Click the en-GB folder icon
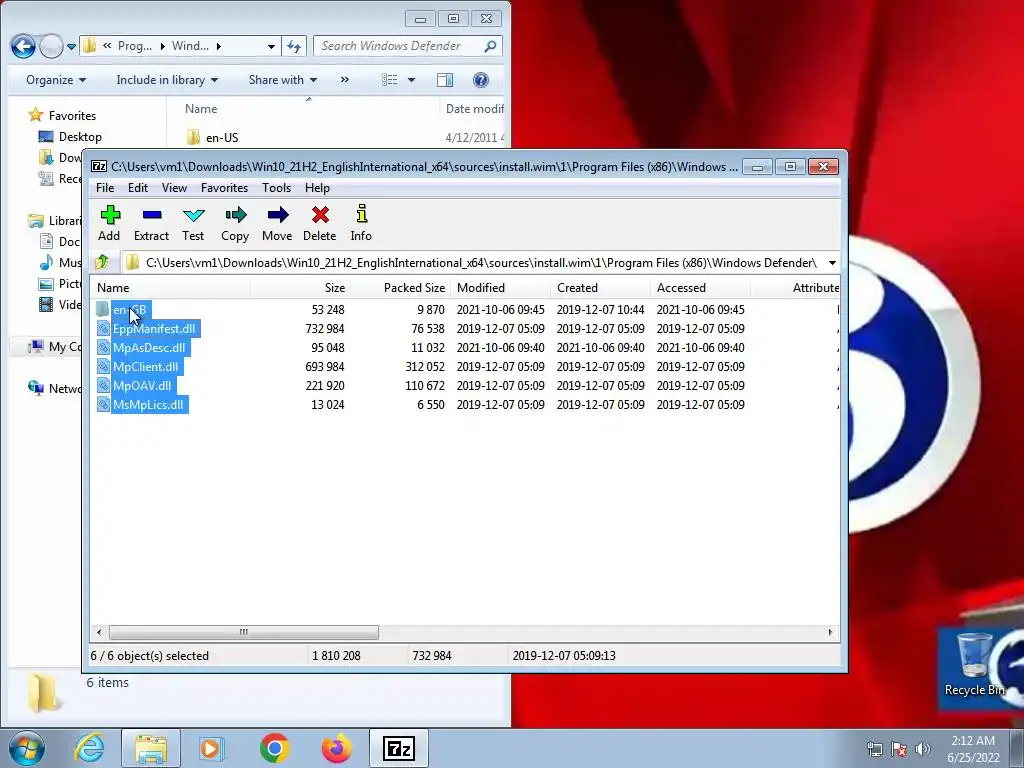The height and width of the screenshot is (768, 1024). (103, 310)
